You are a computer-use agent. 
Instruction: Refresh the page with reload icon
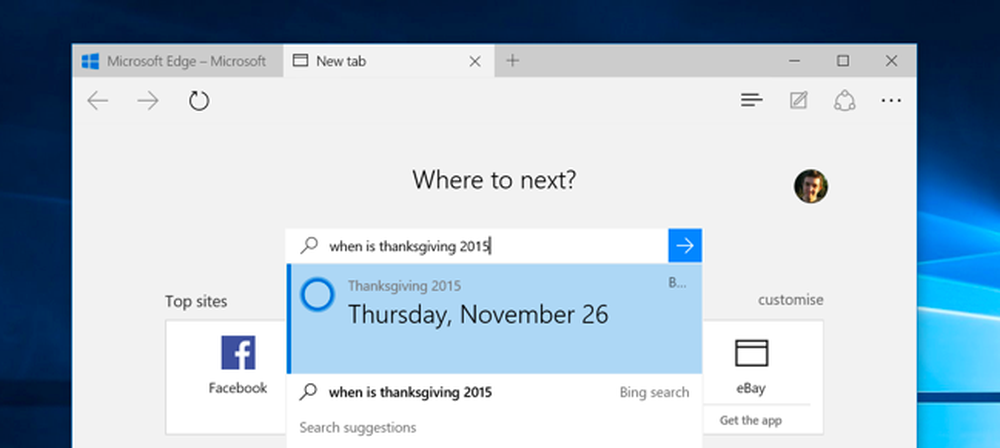click(199, 101)
